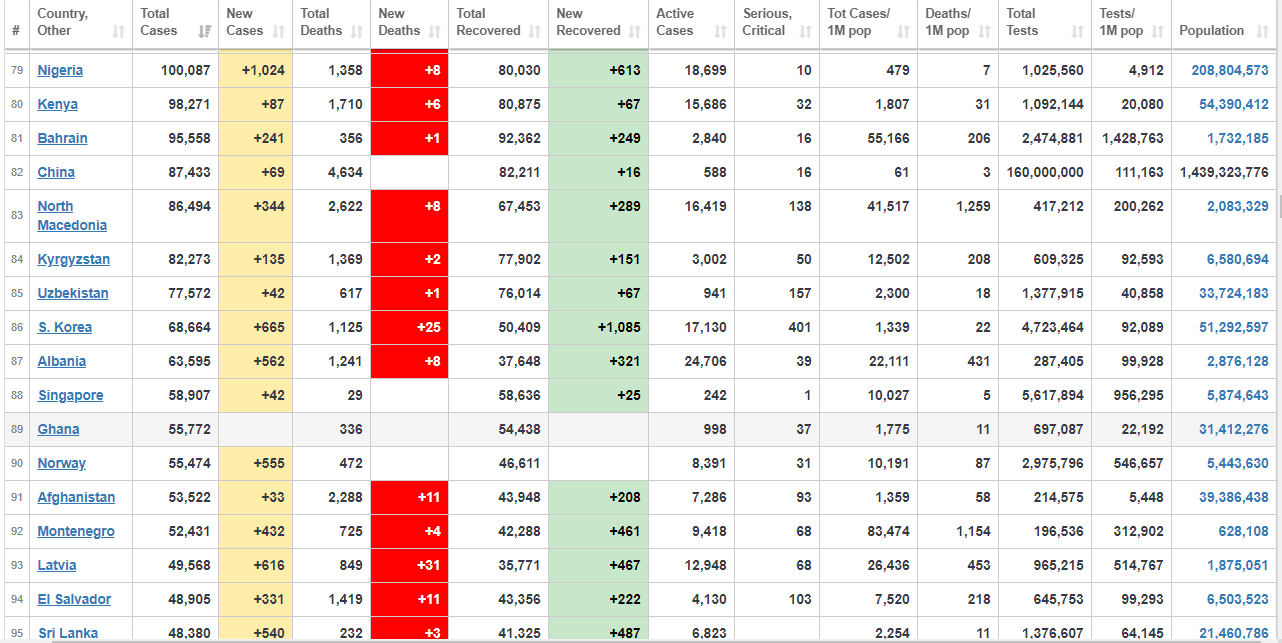Open the Nigeria country link
This screenshot has height=643, width=1282.
pyautogui.click(x=60, y=71)
